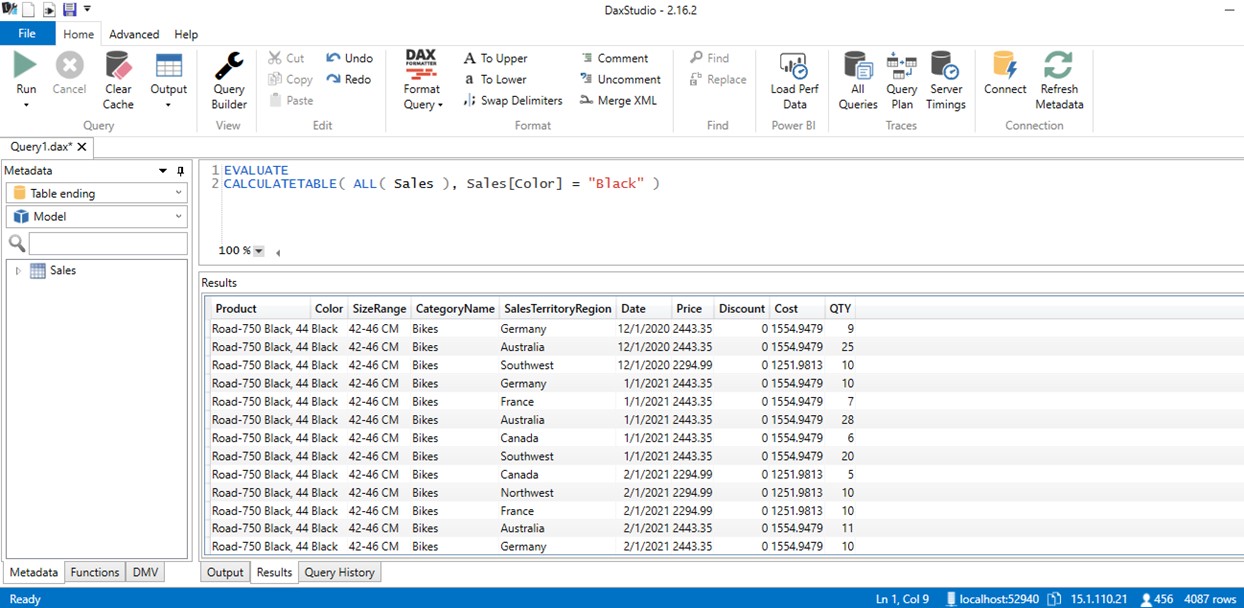Open the Help ribbon tab
The width and height of the screenshot is (1244, 608).
(186, 34)
